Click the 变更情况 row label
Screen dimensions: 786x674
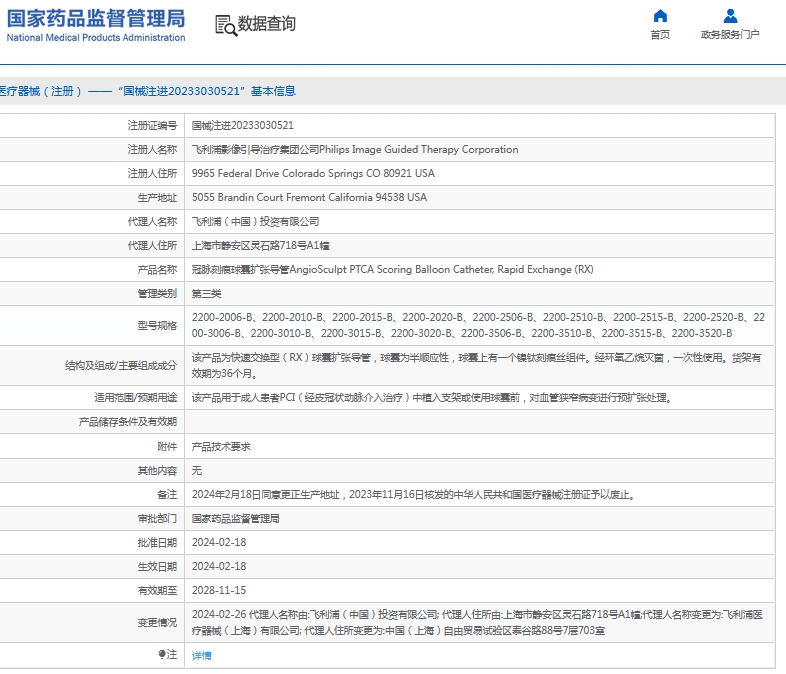(x=157, y=623)
